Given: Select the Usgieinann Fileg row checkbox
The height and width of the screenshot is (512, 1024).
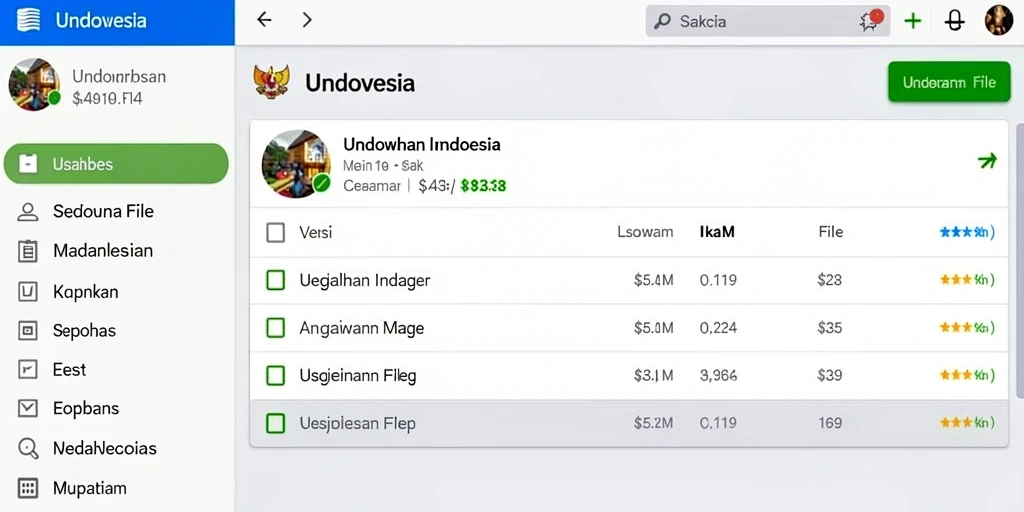Looking at the screenshot, I should 276,376.
